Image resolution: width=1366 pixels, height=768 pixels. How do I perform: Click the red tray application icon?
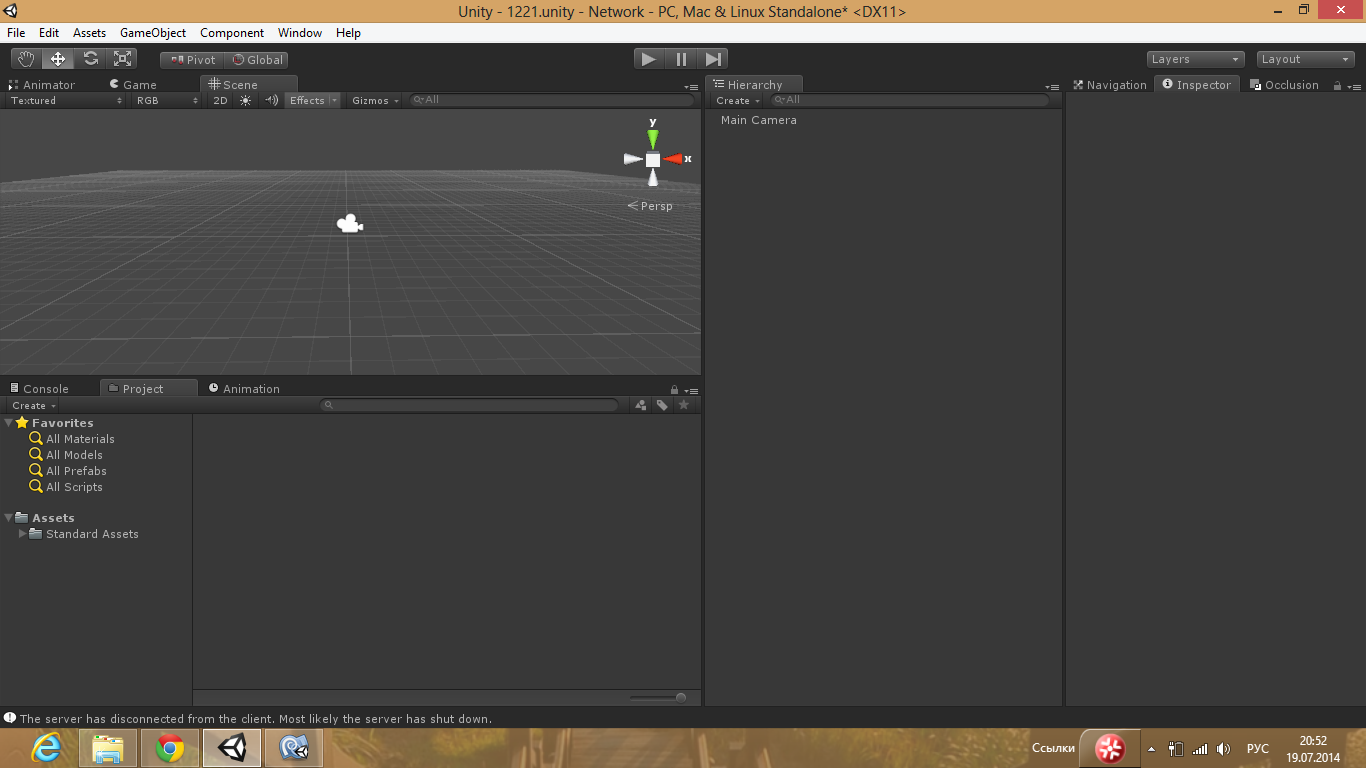1109,748
